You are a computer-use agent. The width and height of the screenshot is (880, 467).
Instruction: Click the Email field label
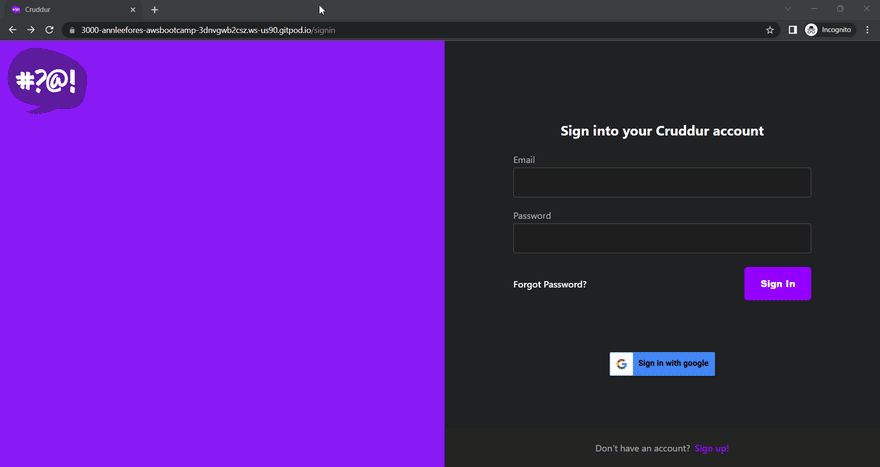pos(524,160)
